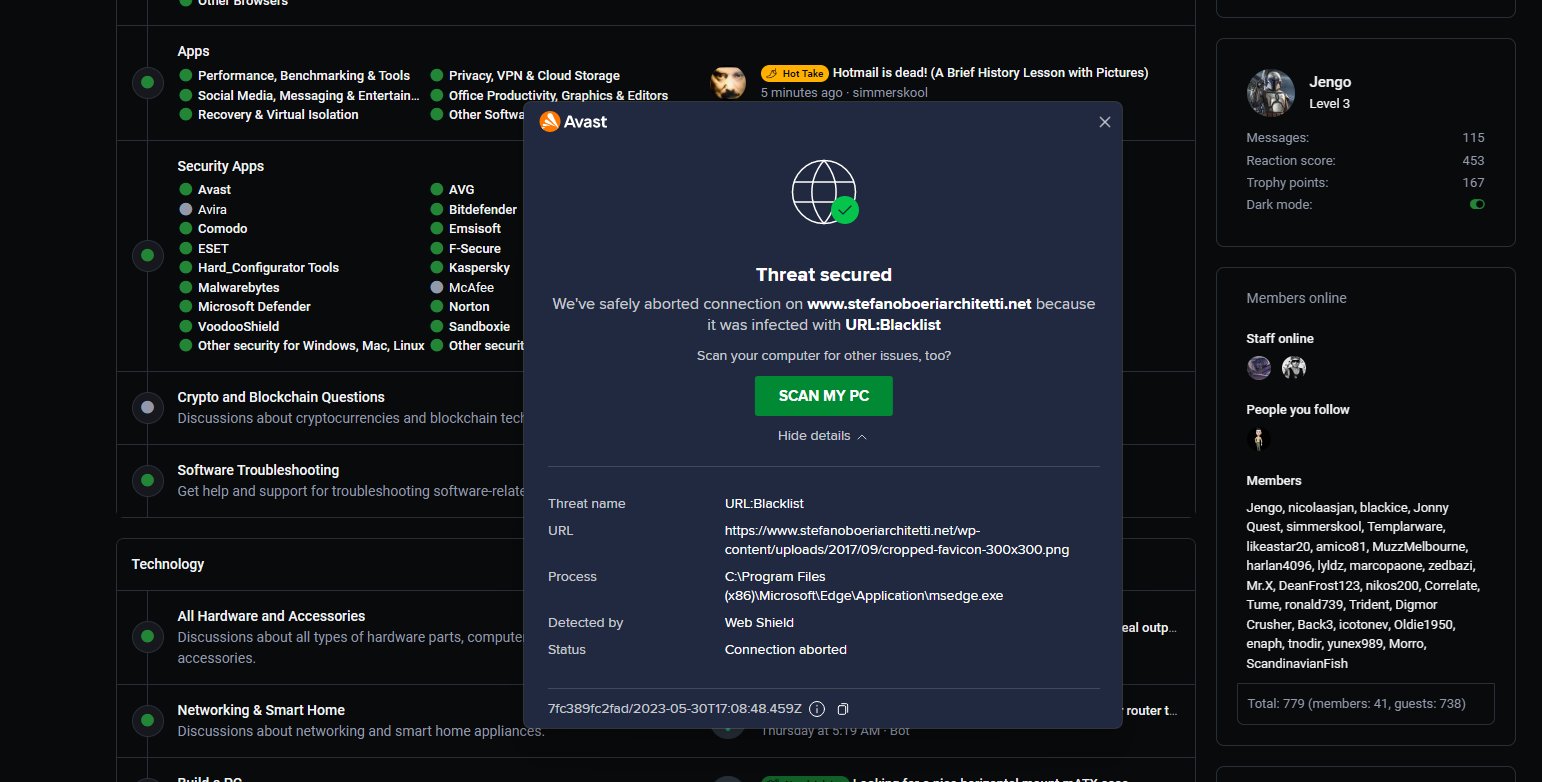
Task: Open the Hard_Configurator Tools sub-forum
Action: [268, 268]
